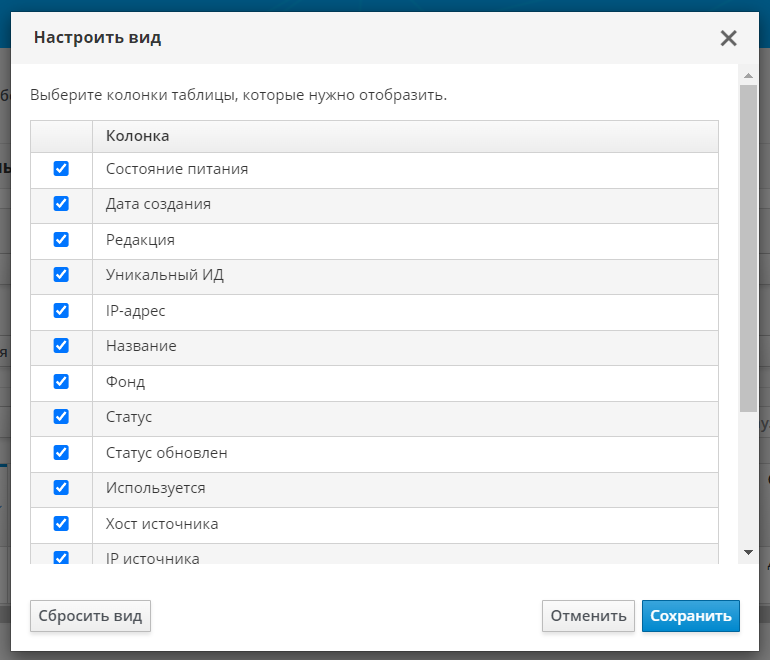Viewport: 770px width, 660px height.
Task: Uncheck the Состояние питания column checkbox
Action: click(x=61, y=169)
